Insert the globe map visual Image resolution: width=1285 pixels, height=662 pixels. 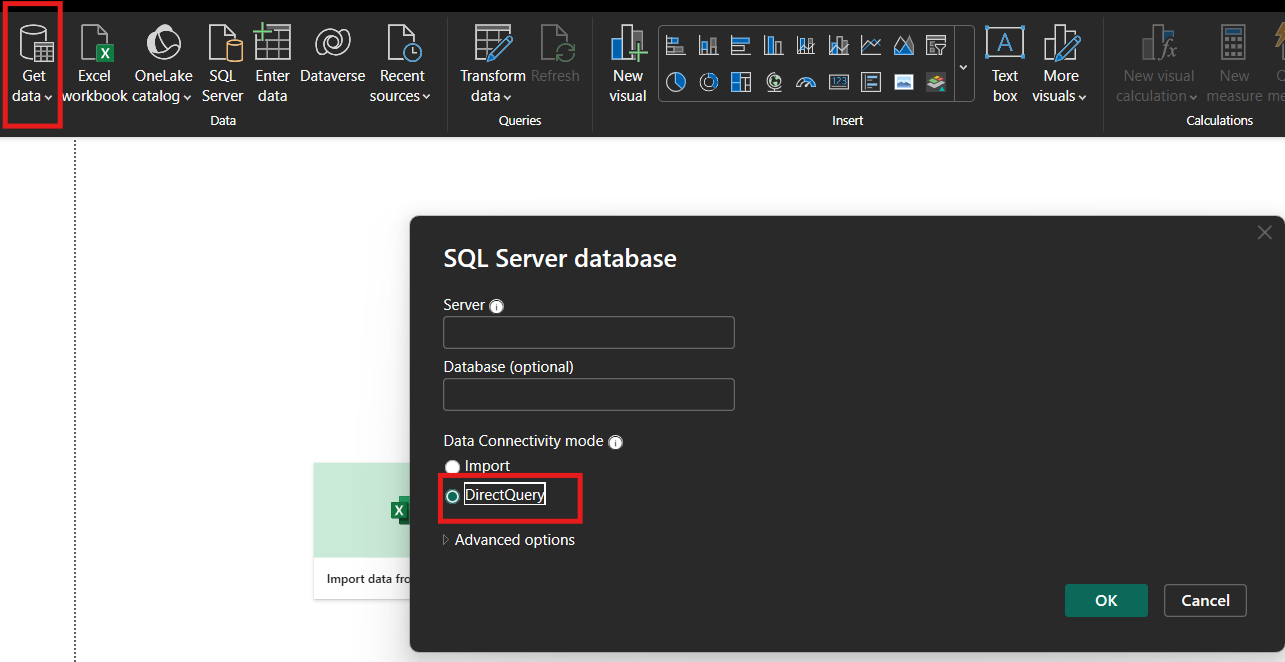(x=774, y=82)
